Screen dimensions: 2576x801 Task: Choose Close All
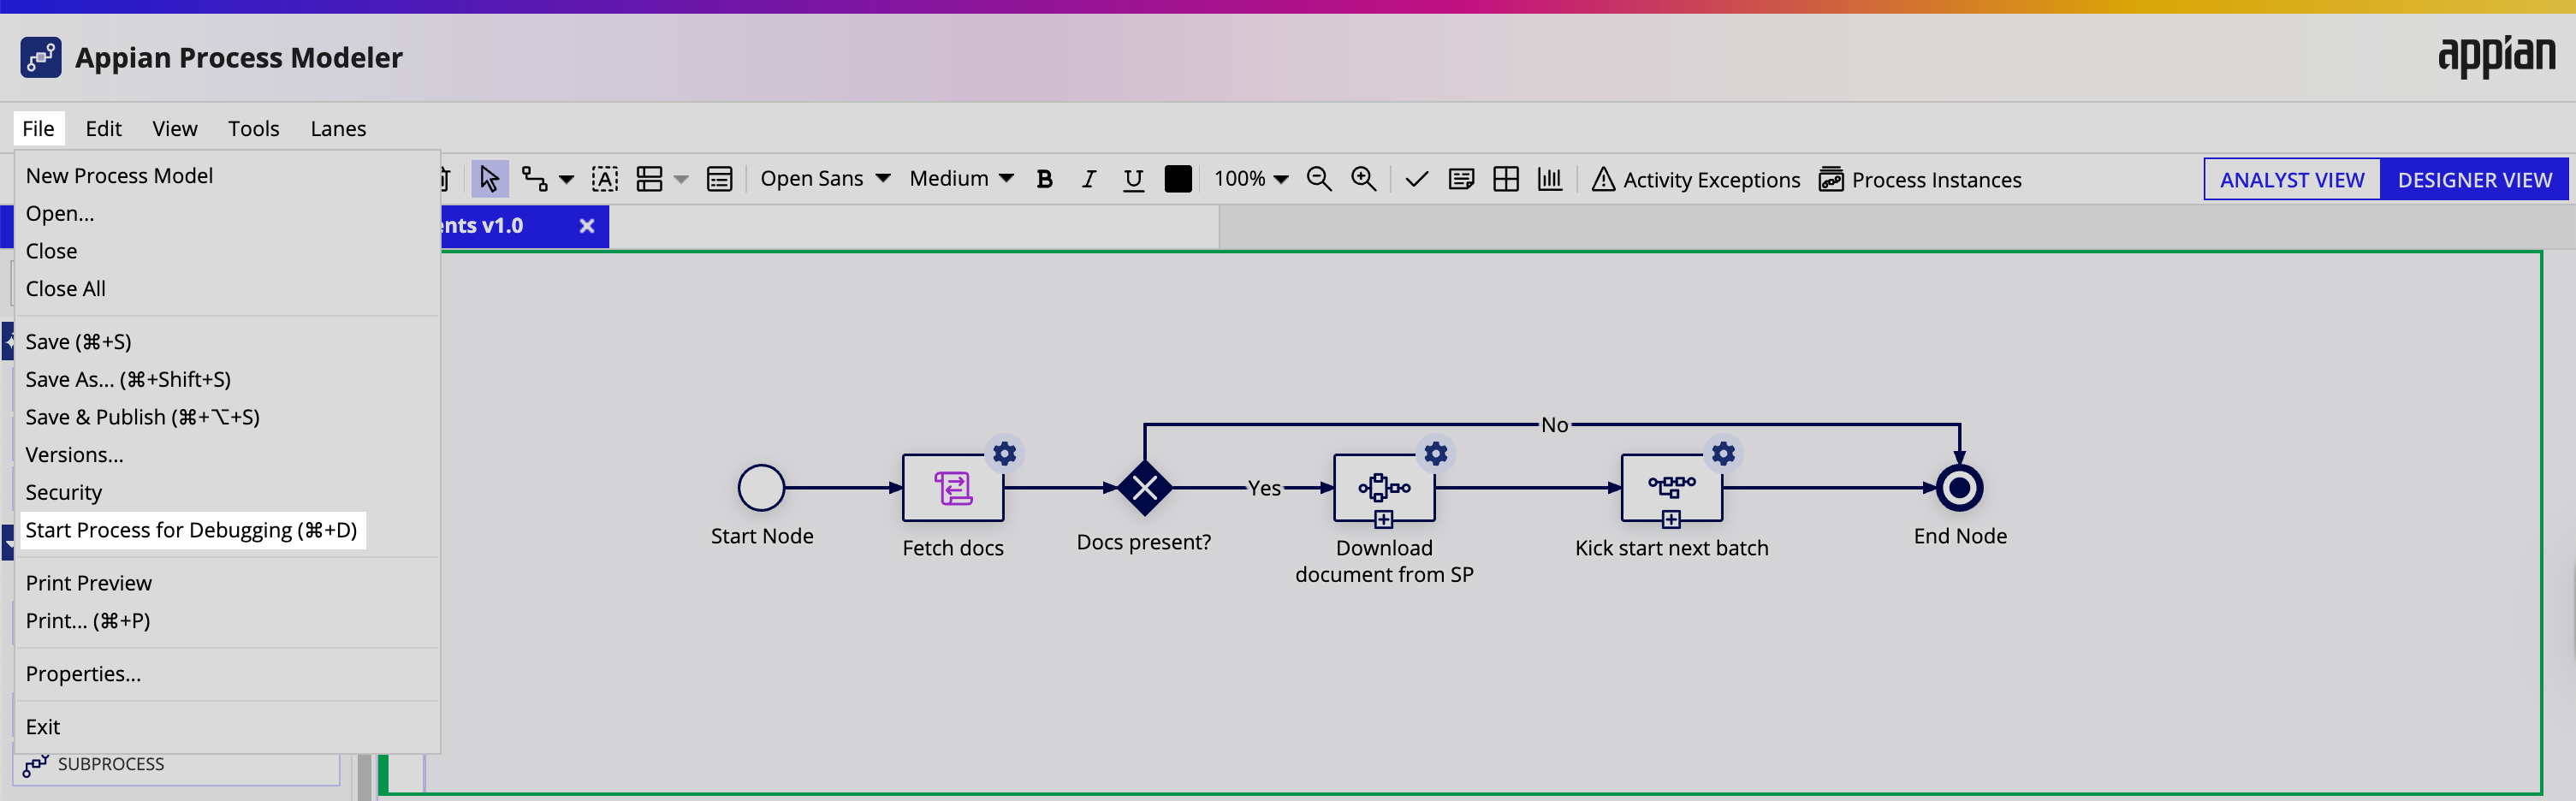(228, 289)
